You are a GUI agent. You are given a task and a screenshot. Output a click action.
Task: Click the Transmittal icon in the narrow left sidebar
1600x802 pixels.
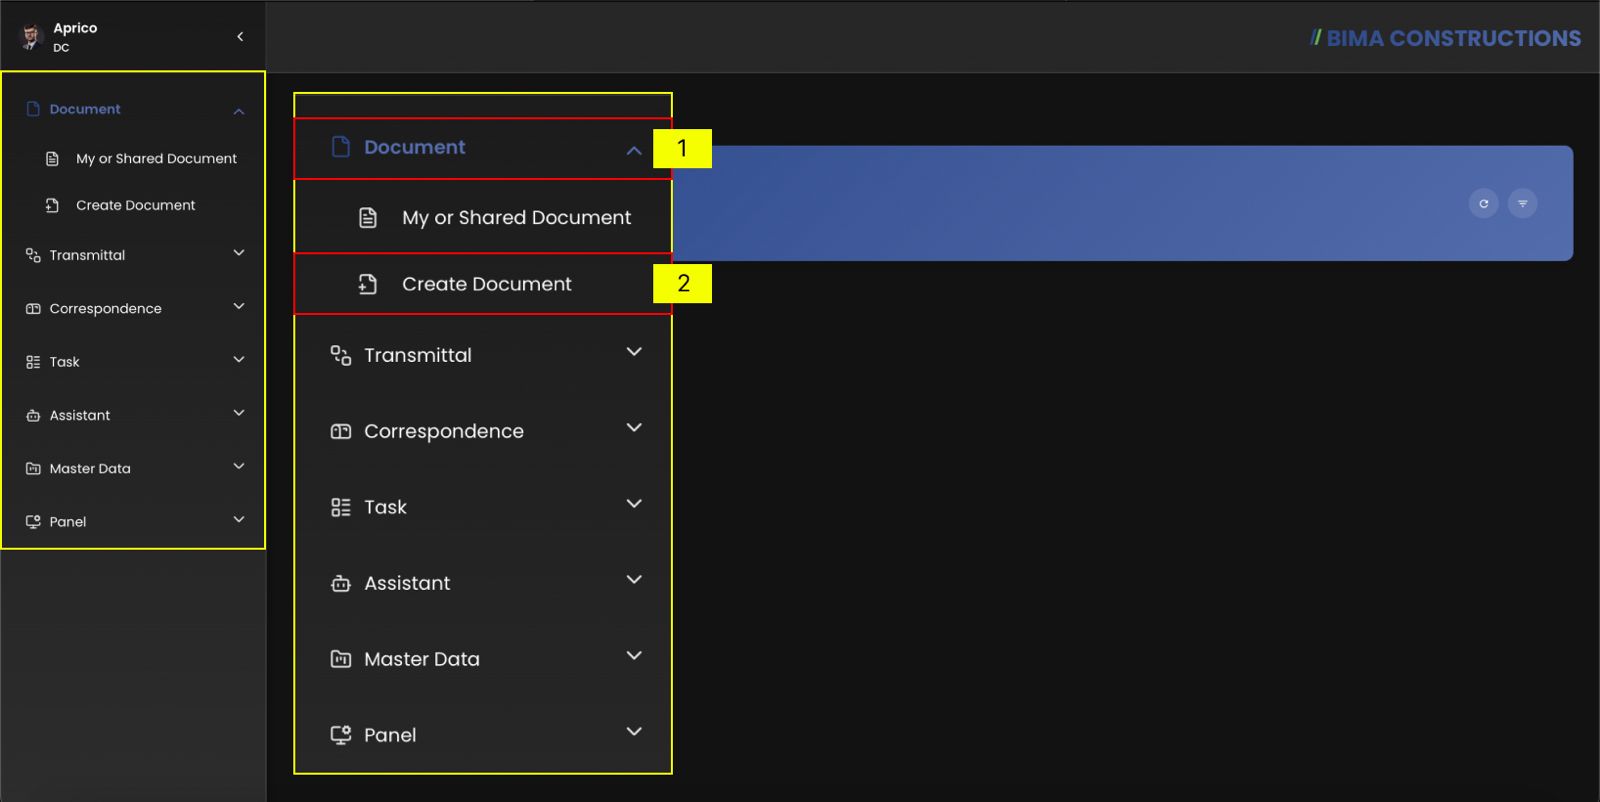pos(33,255)
